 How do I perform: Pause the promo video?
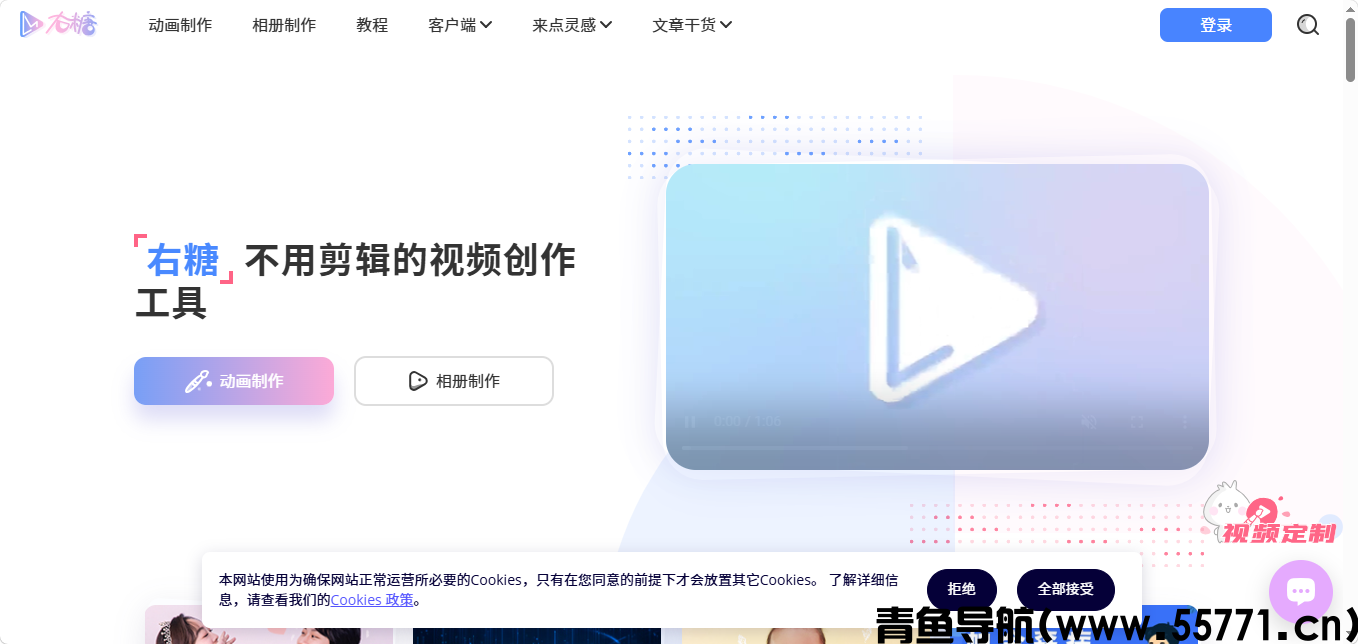click(689, 422)
